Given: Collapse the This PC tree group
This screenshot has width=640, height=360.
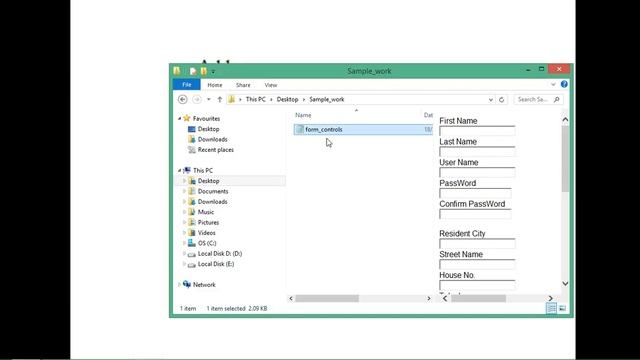Looking at the screenshot, I should (x=179, y=170).
